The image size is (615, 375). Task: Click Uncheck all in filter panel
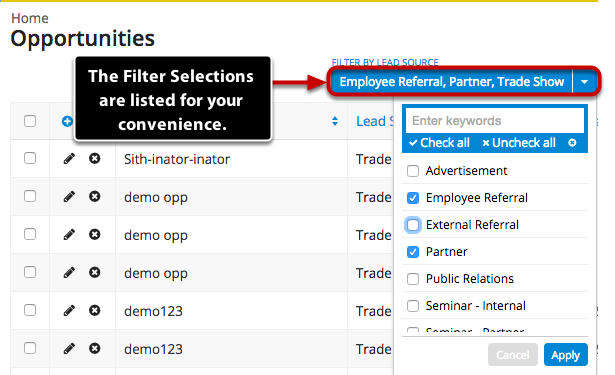519,143
